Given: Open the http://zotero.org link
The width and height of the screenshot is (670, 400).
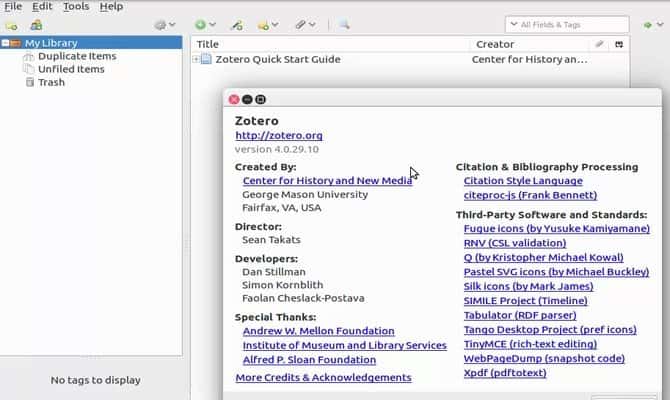Looking at the screenshot, I should point(279,135).
